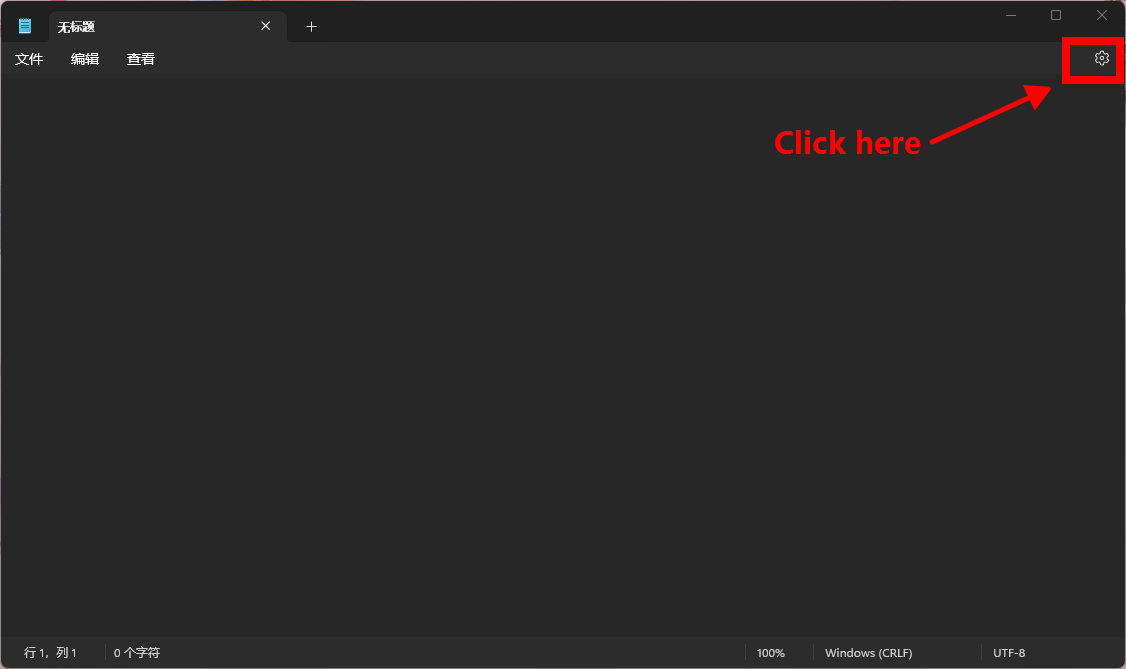Click the Notepad app icon in title bar

click(x=25, y=26)
